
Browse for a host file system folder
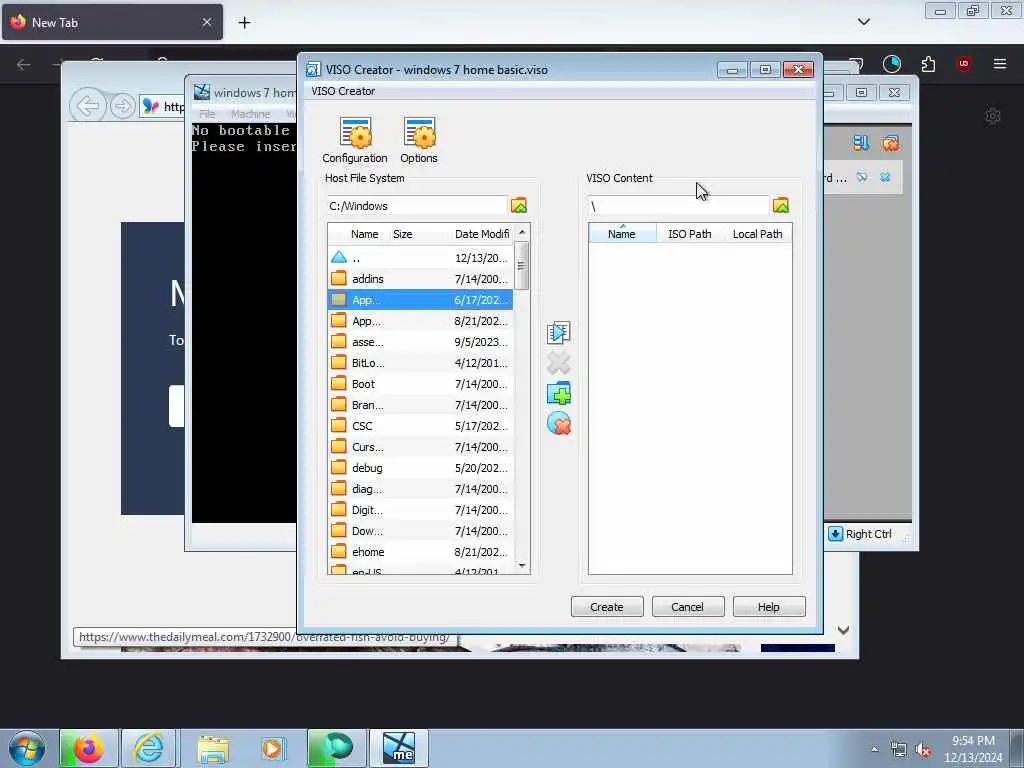point(519,206)
